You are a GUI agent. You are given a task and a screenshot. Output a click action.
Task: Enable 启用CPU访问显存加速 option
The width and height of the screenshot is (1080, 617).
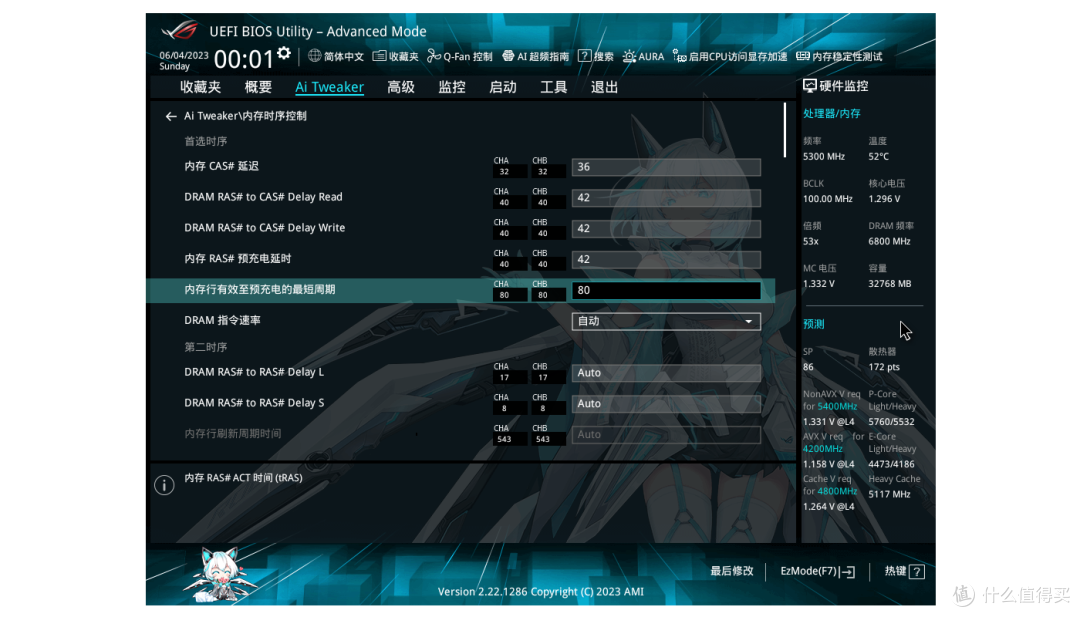click(680, 57)
